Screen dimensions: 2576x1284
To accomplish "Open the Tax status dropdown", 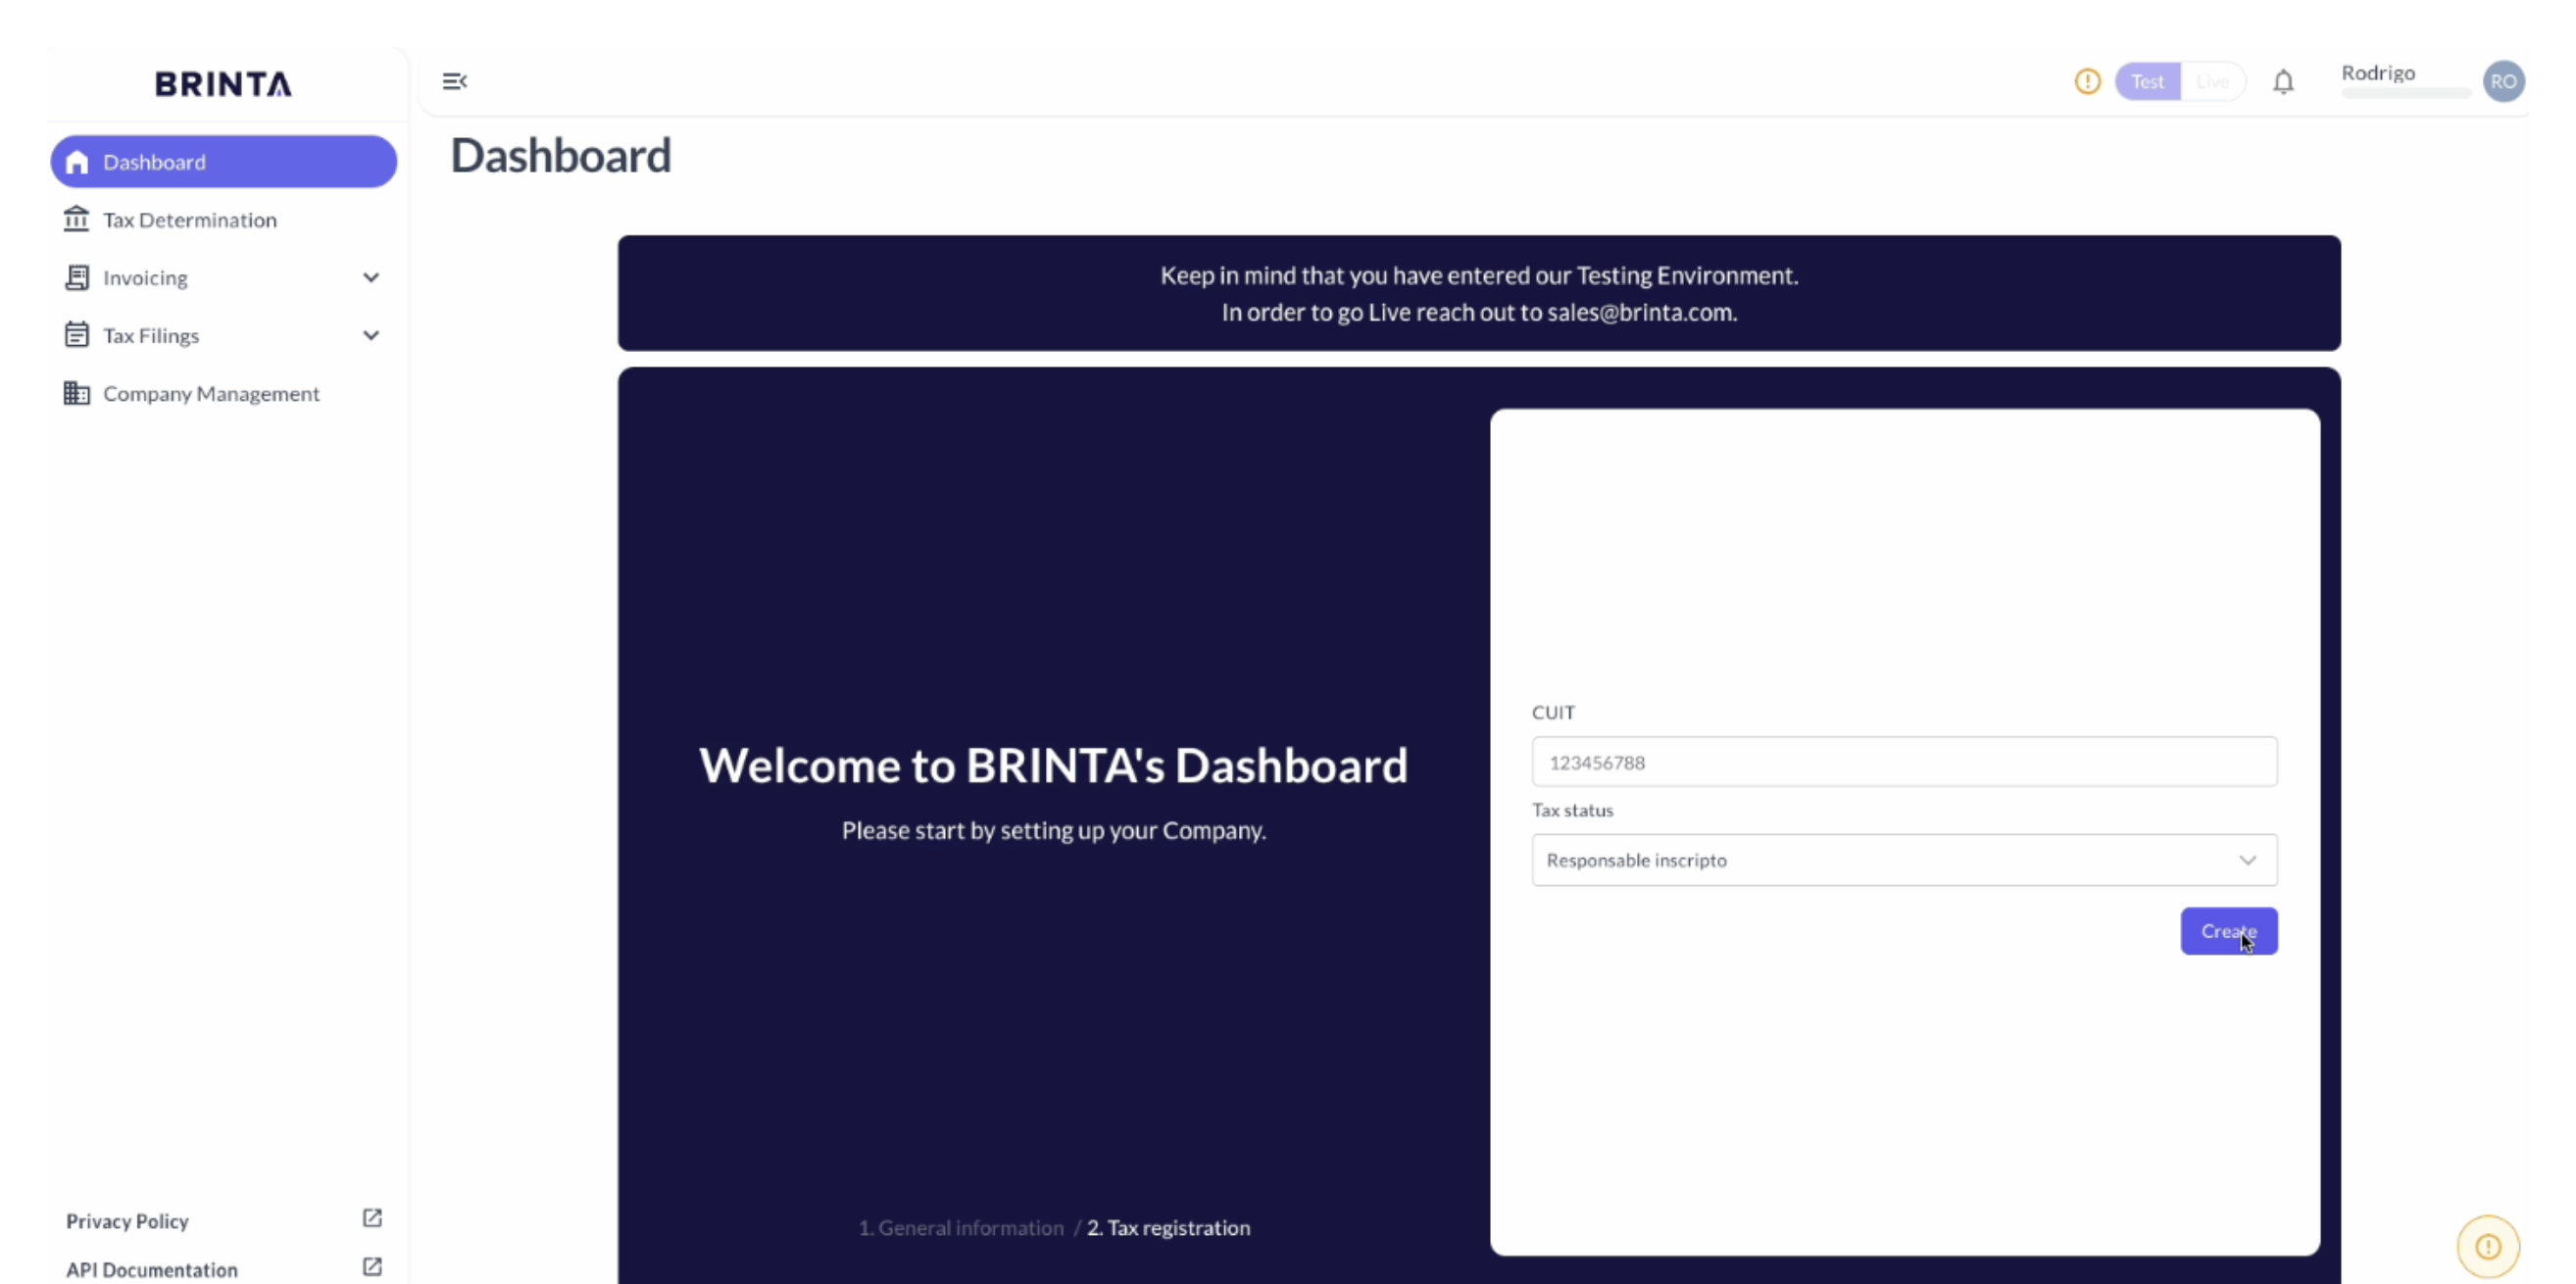I will coord(1903,860).
